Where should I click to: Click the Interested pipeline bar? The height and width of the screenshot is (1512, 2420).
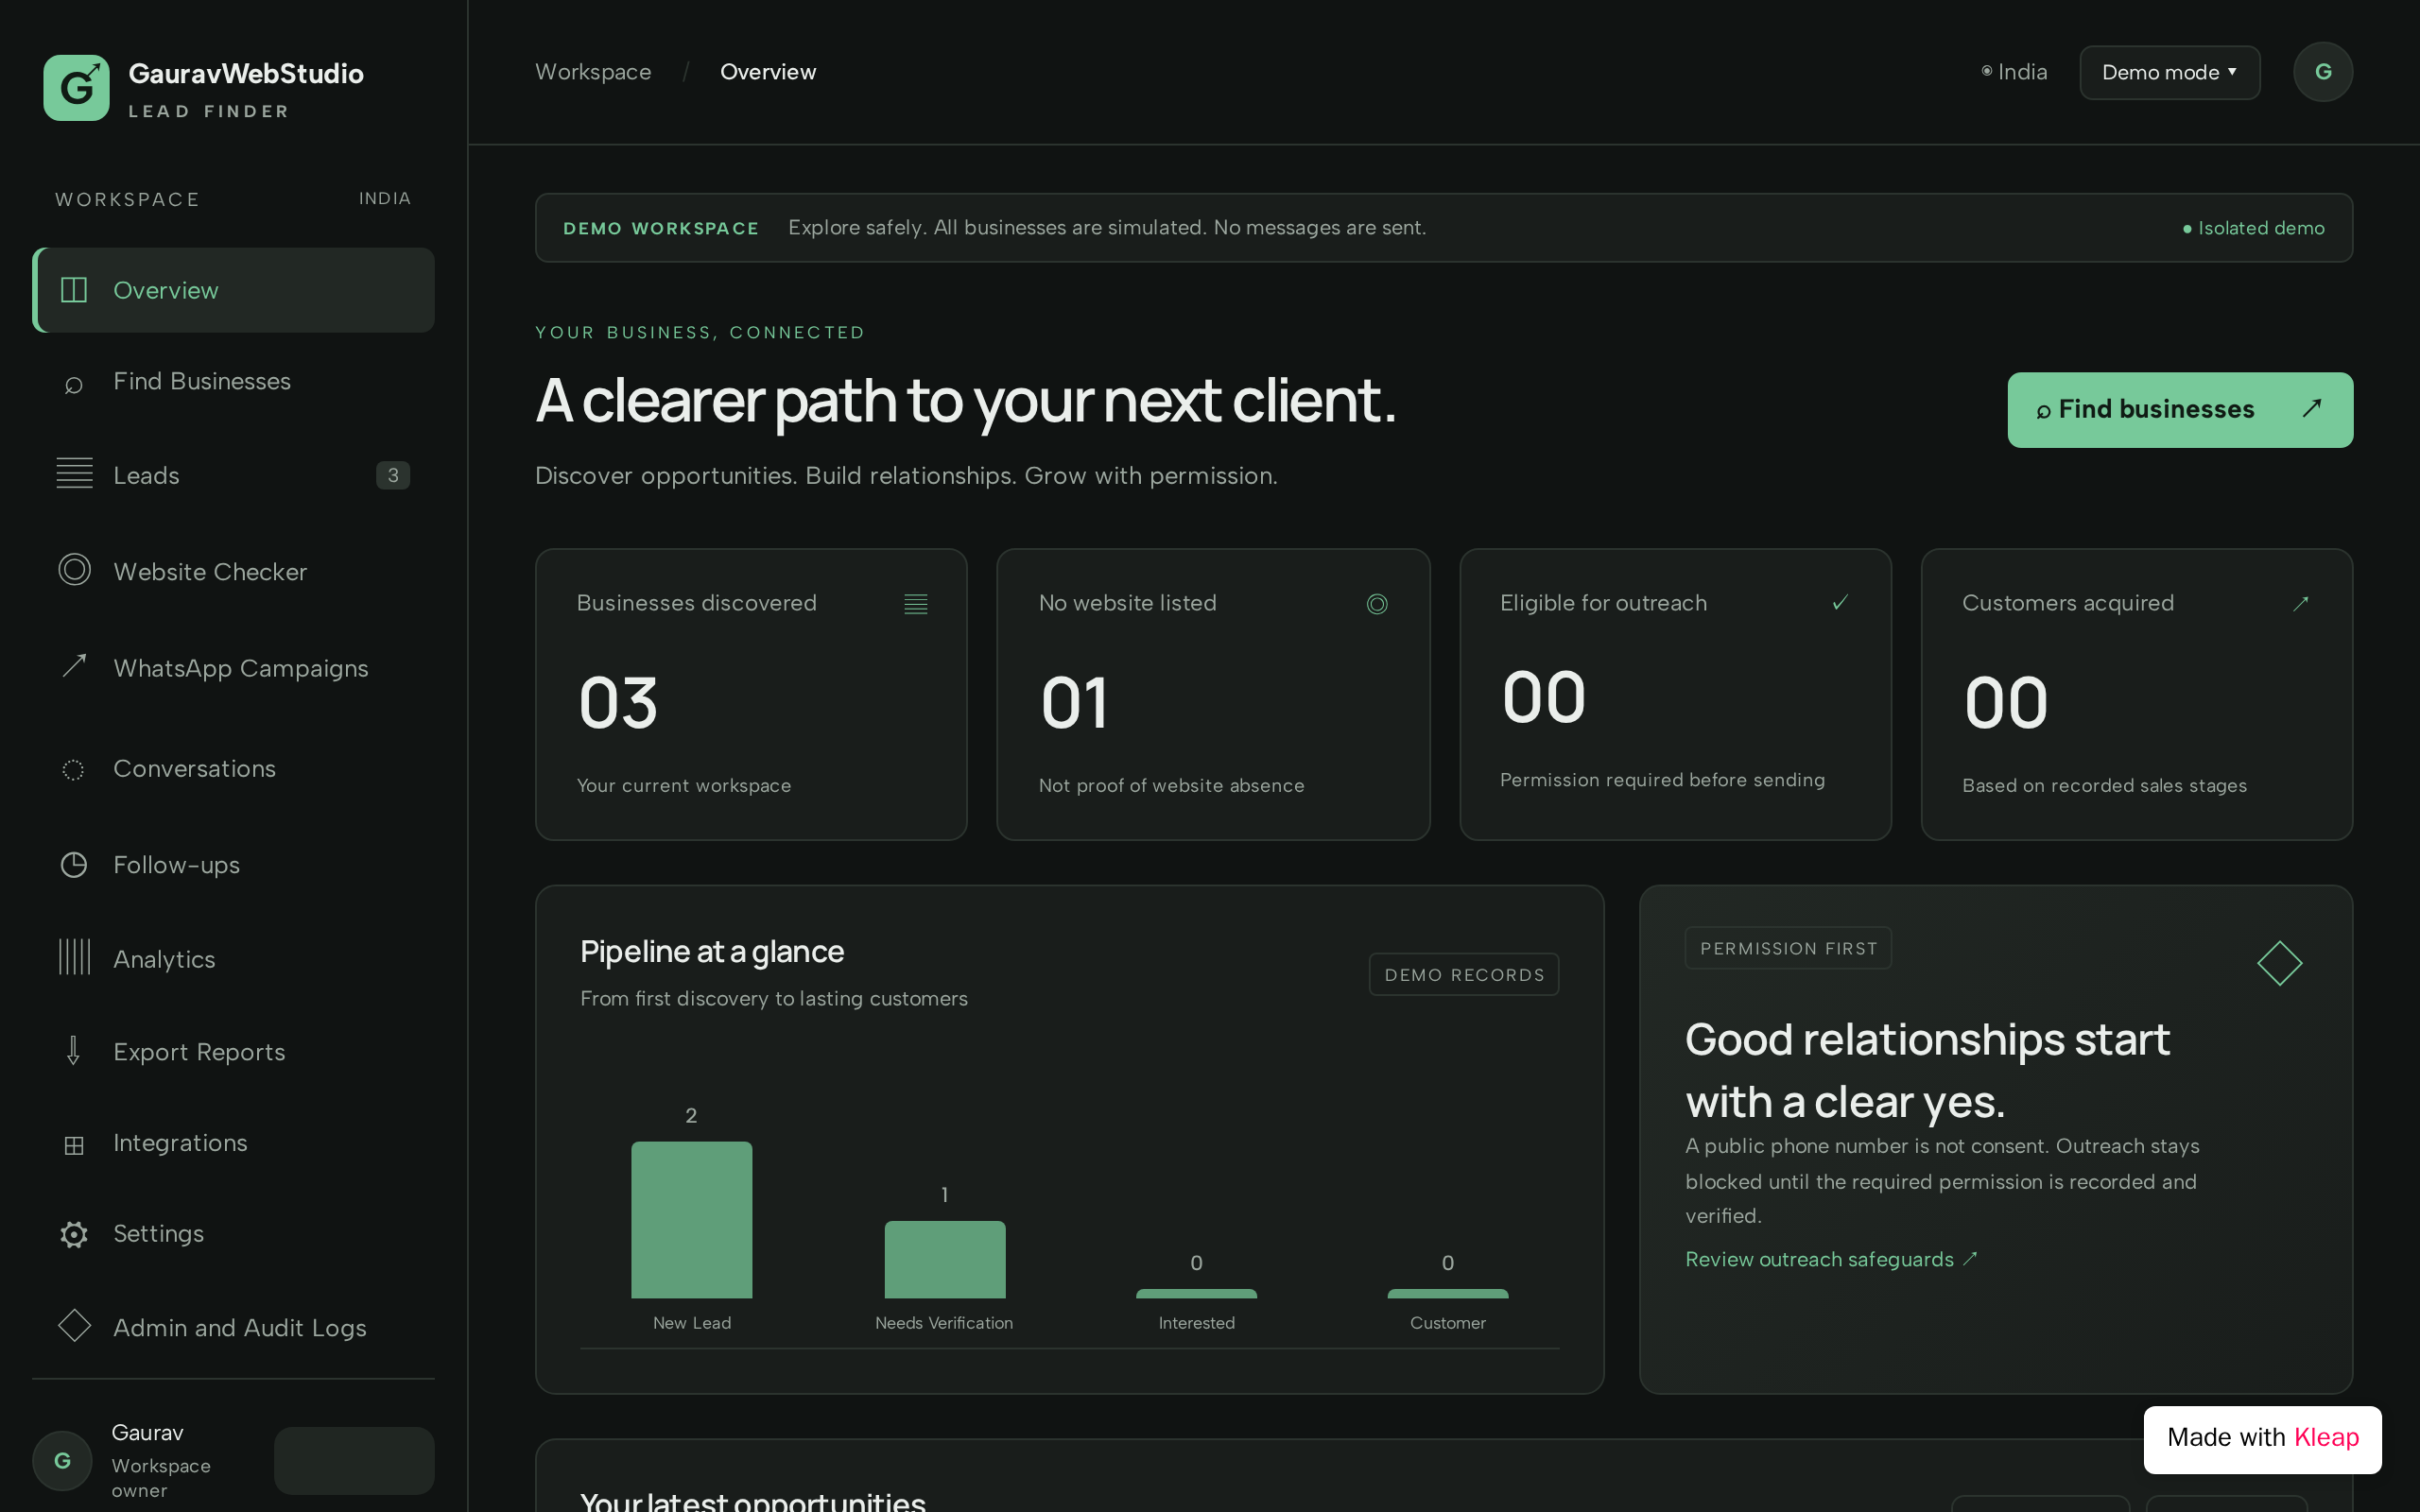[1196, 1294]
